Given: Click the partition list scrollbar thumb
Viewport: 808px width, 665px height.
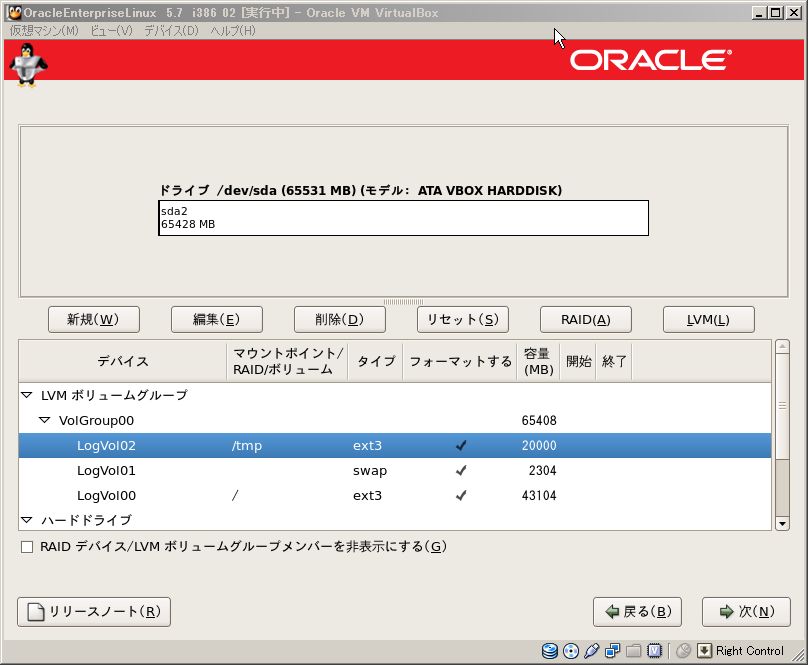Looking at the screenshot, I should pos(782,406).
